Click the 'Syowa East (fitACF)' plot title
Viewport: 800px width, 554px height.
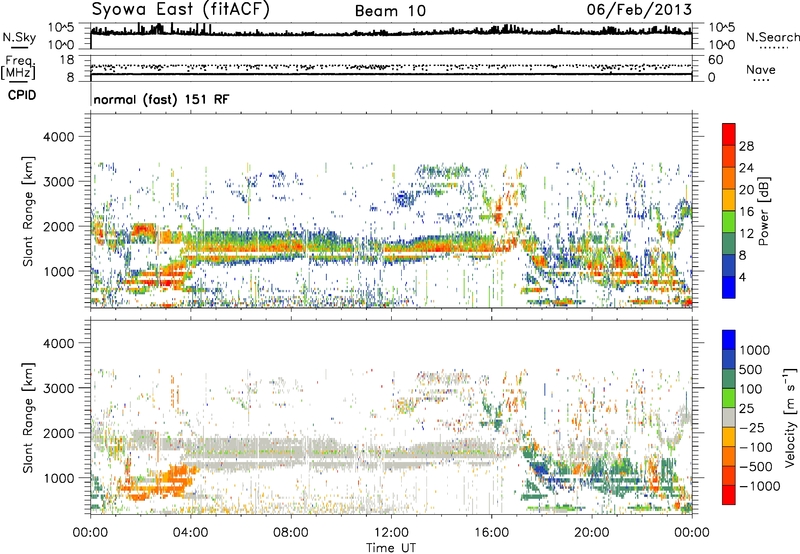[x=180, y=9]
